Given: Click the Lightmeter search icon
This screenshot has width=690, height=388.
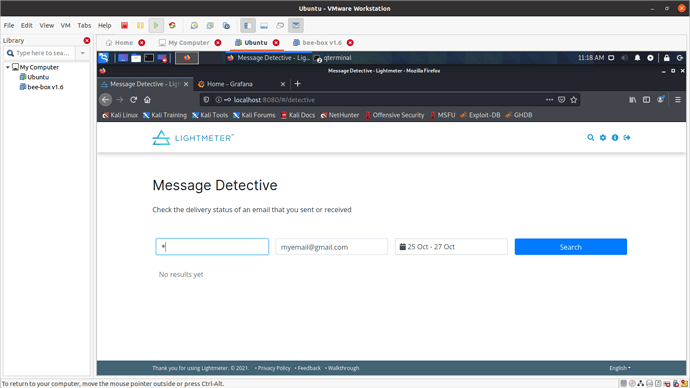Looking at the screenshot, I should pyautogui.click(x=591, y=138).
